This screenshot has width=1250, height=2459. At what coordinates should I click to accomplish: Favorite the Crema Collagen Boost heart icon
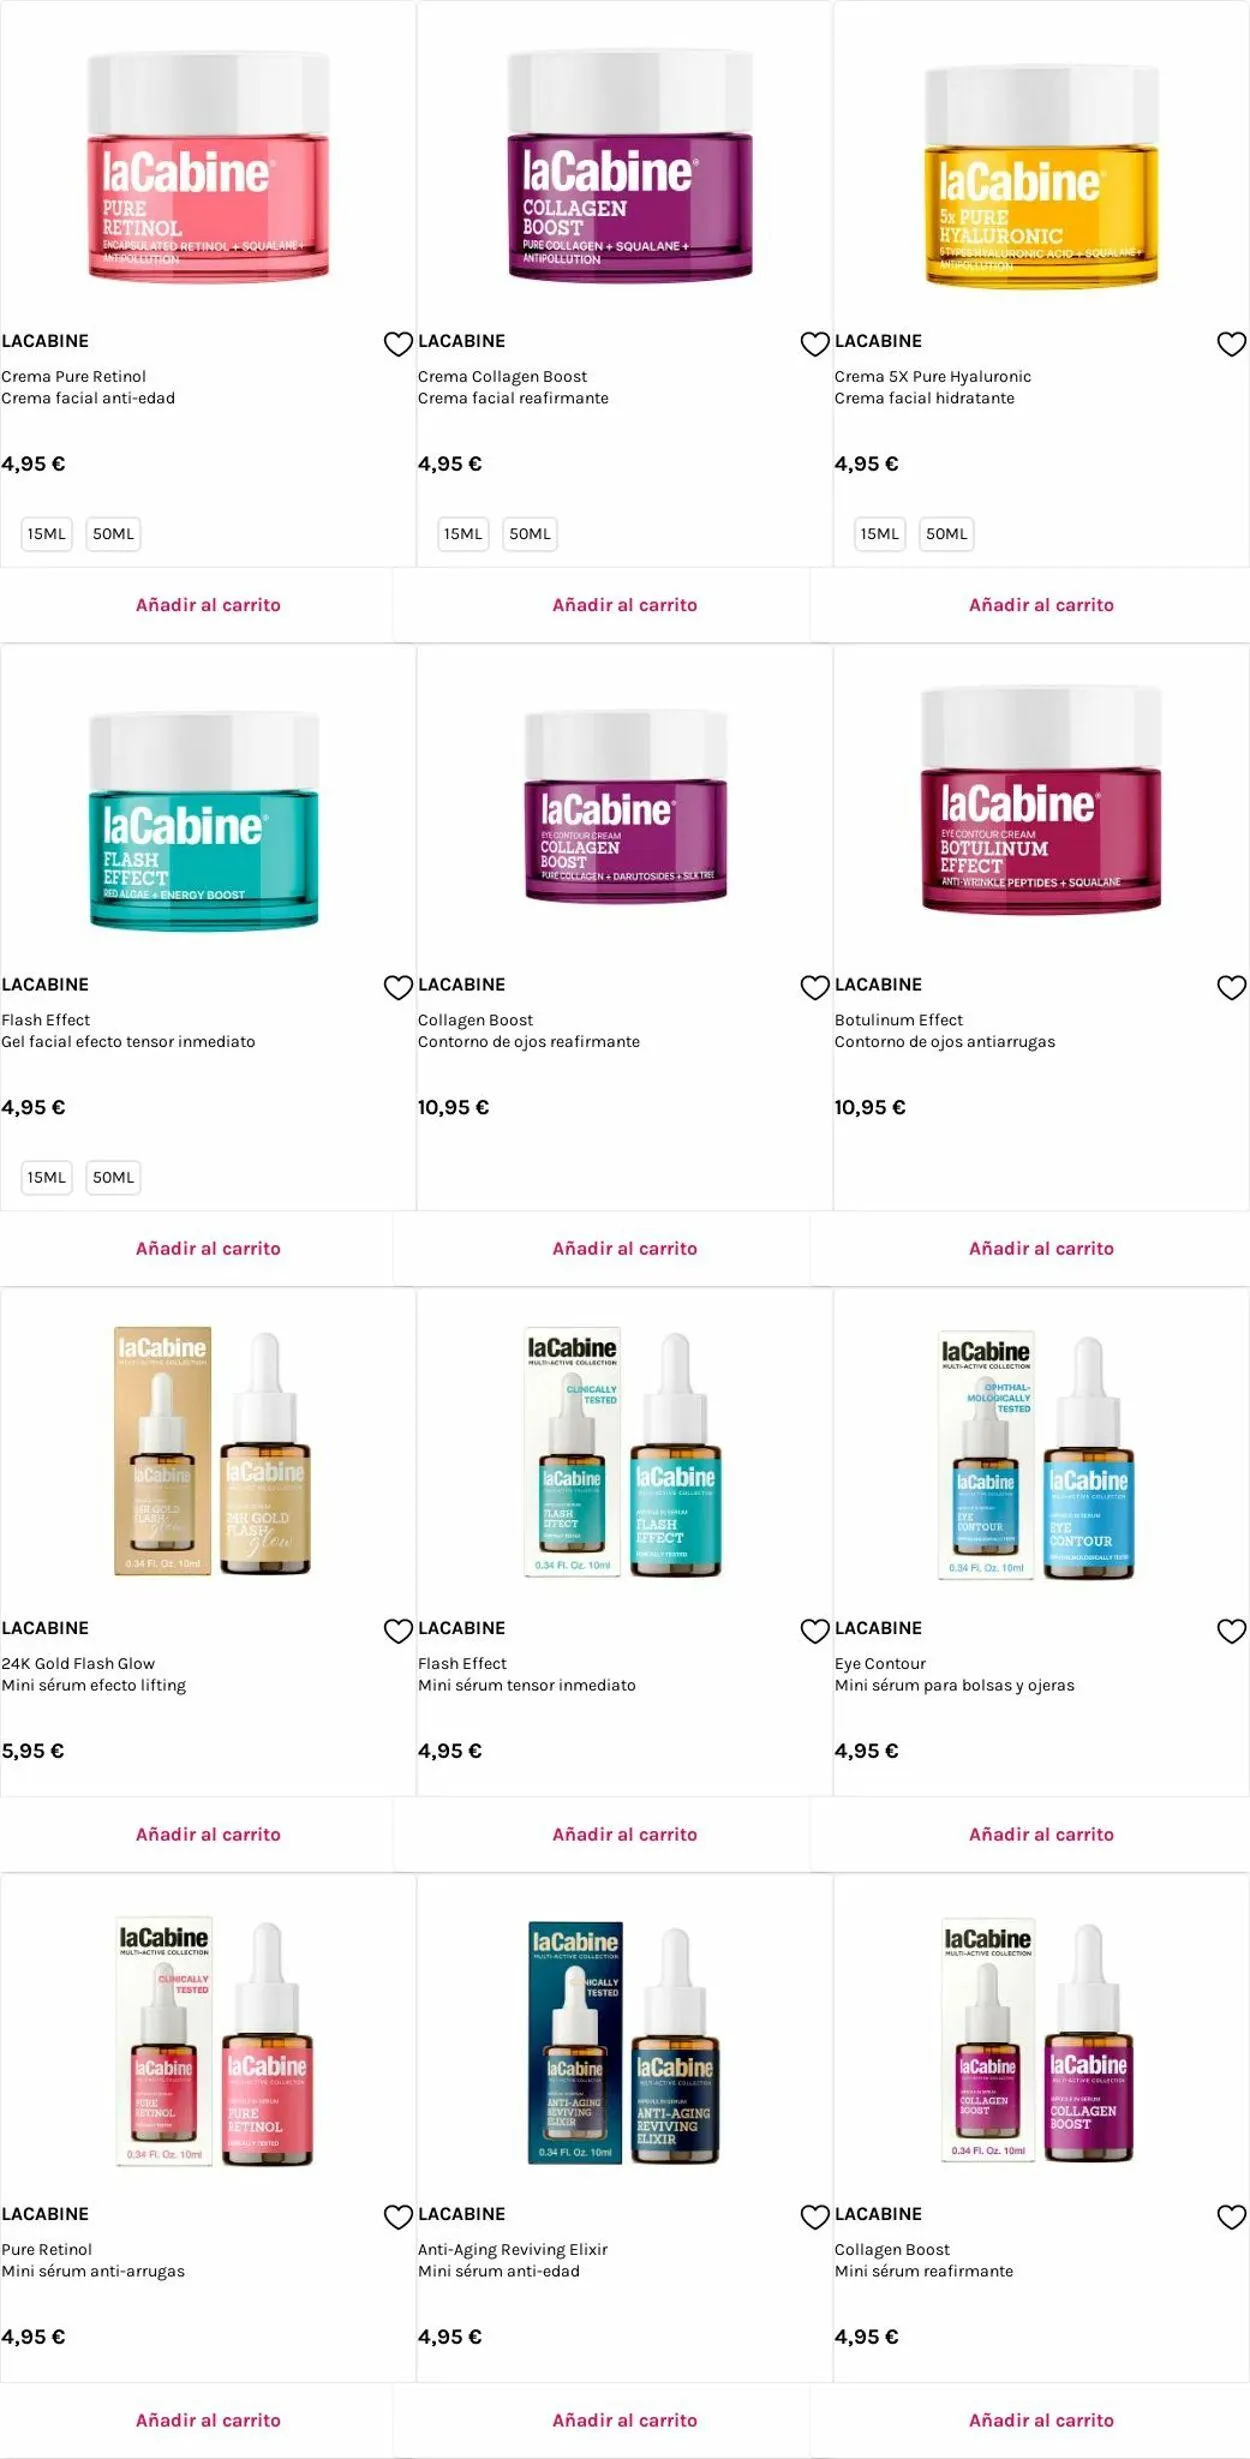point(815,344)
